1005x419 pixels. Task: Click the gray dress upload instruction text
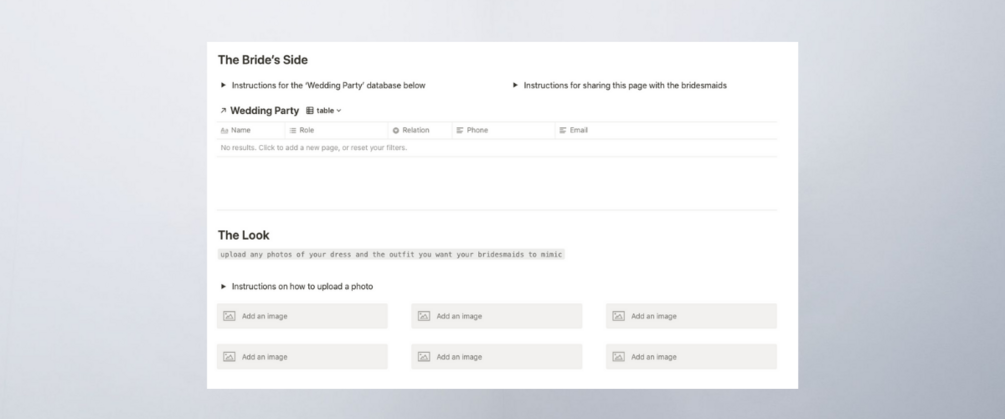[391, 255]
